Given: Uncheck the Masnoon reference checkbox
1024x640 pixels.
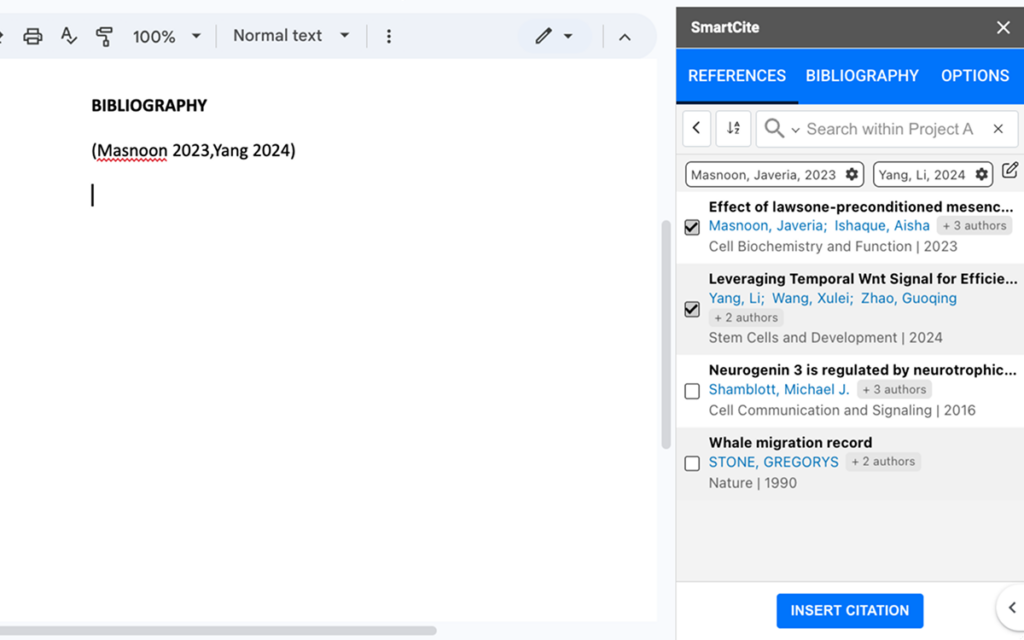Looking at the screenshot, I should [691, 227].
